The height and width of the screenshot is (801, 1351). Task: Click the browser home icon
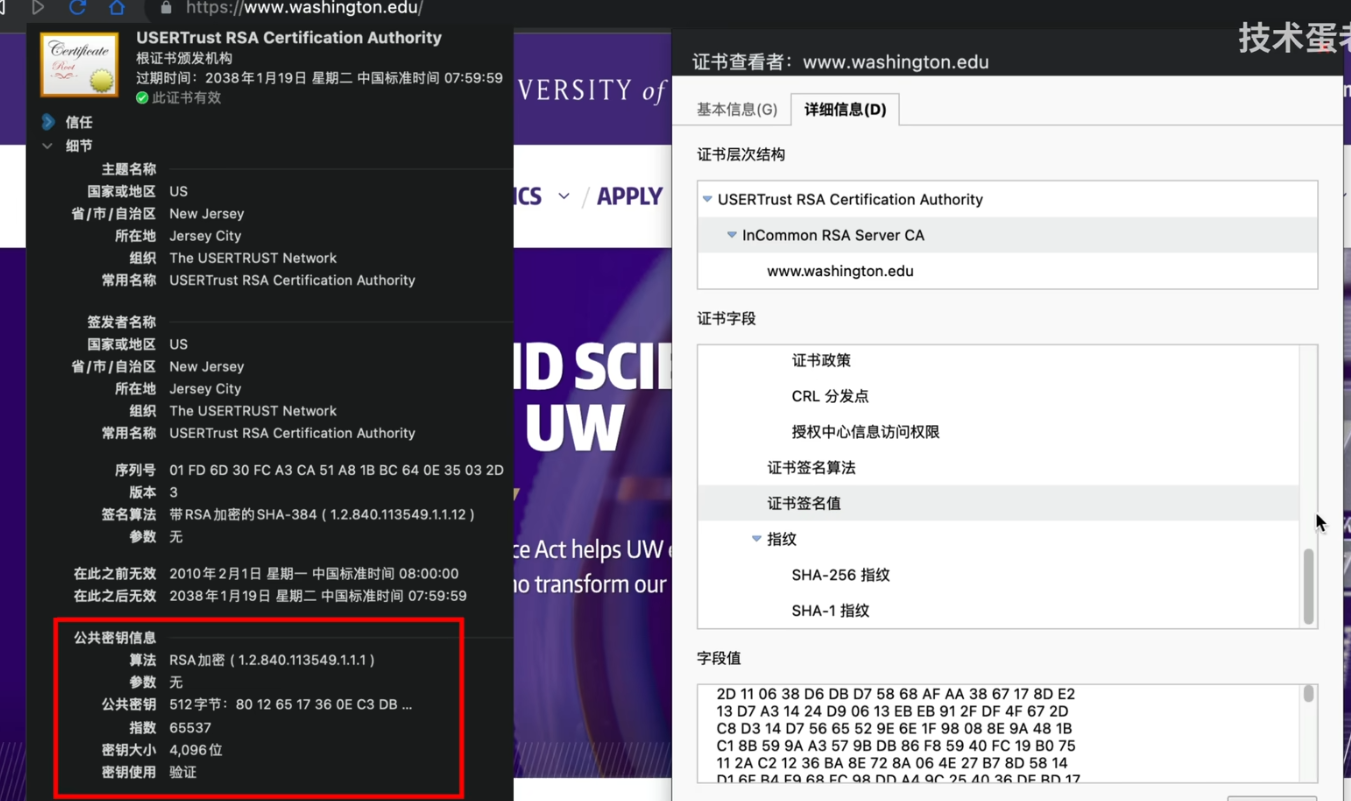click(x=117, y=8)
